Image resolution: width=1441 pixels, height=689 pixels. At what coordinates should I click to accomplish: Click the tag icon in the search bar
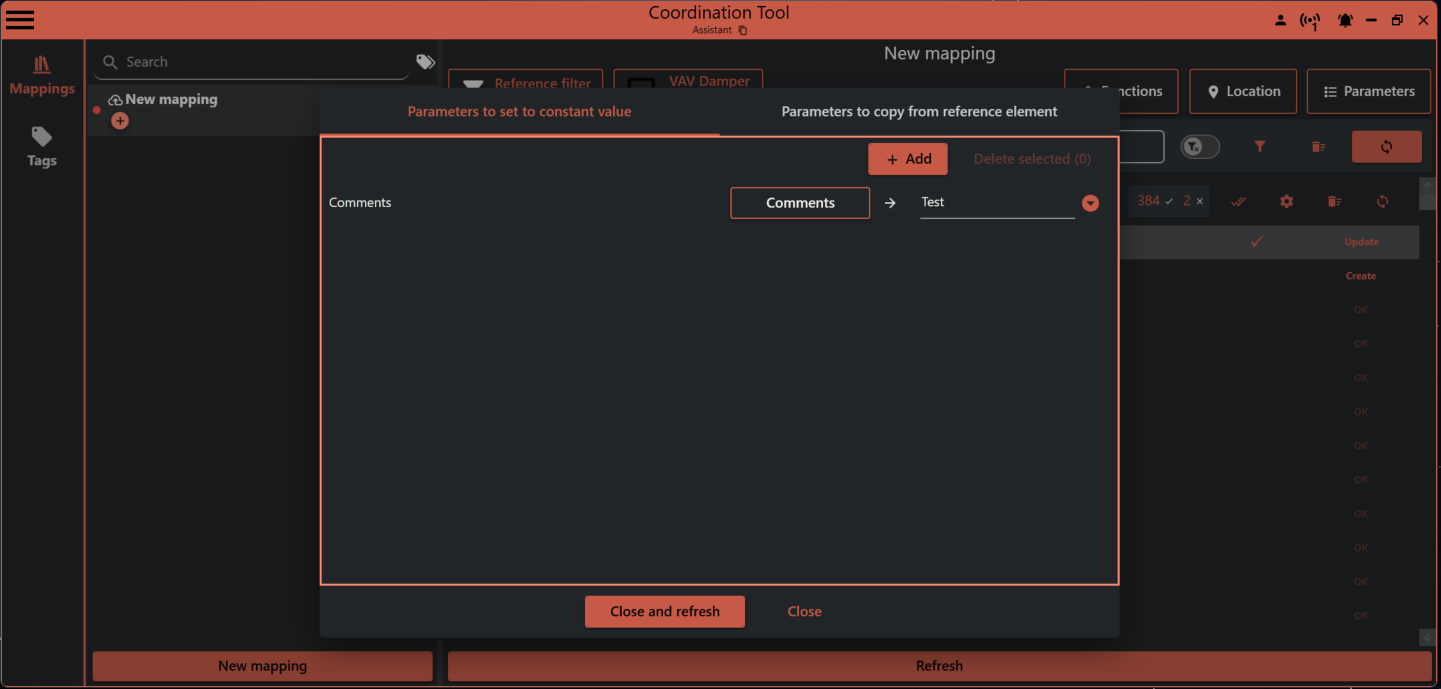point(424,61)
